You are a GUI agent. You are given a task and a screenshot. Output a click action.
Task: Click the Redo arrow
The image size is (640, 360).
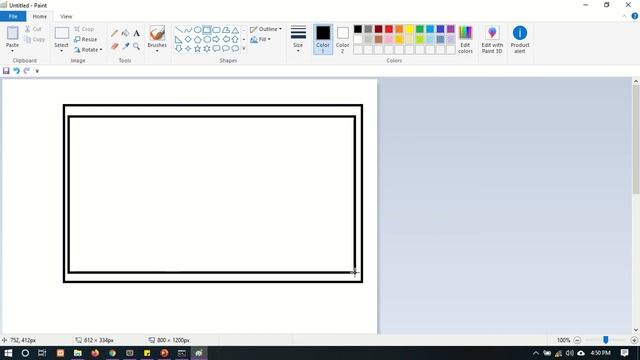(x=27, y=71)
